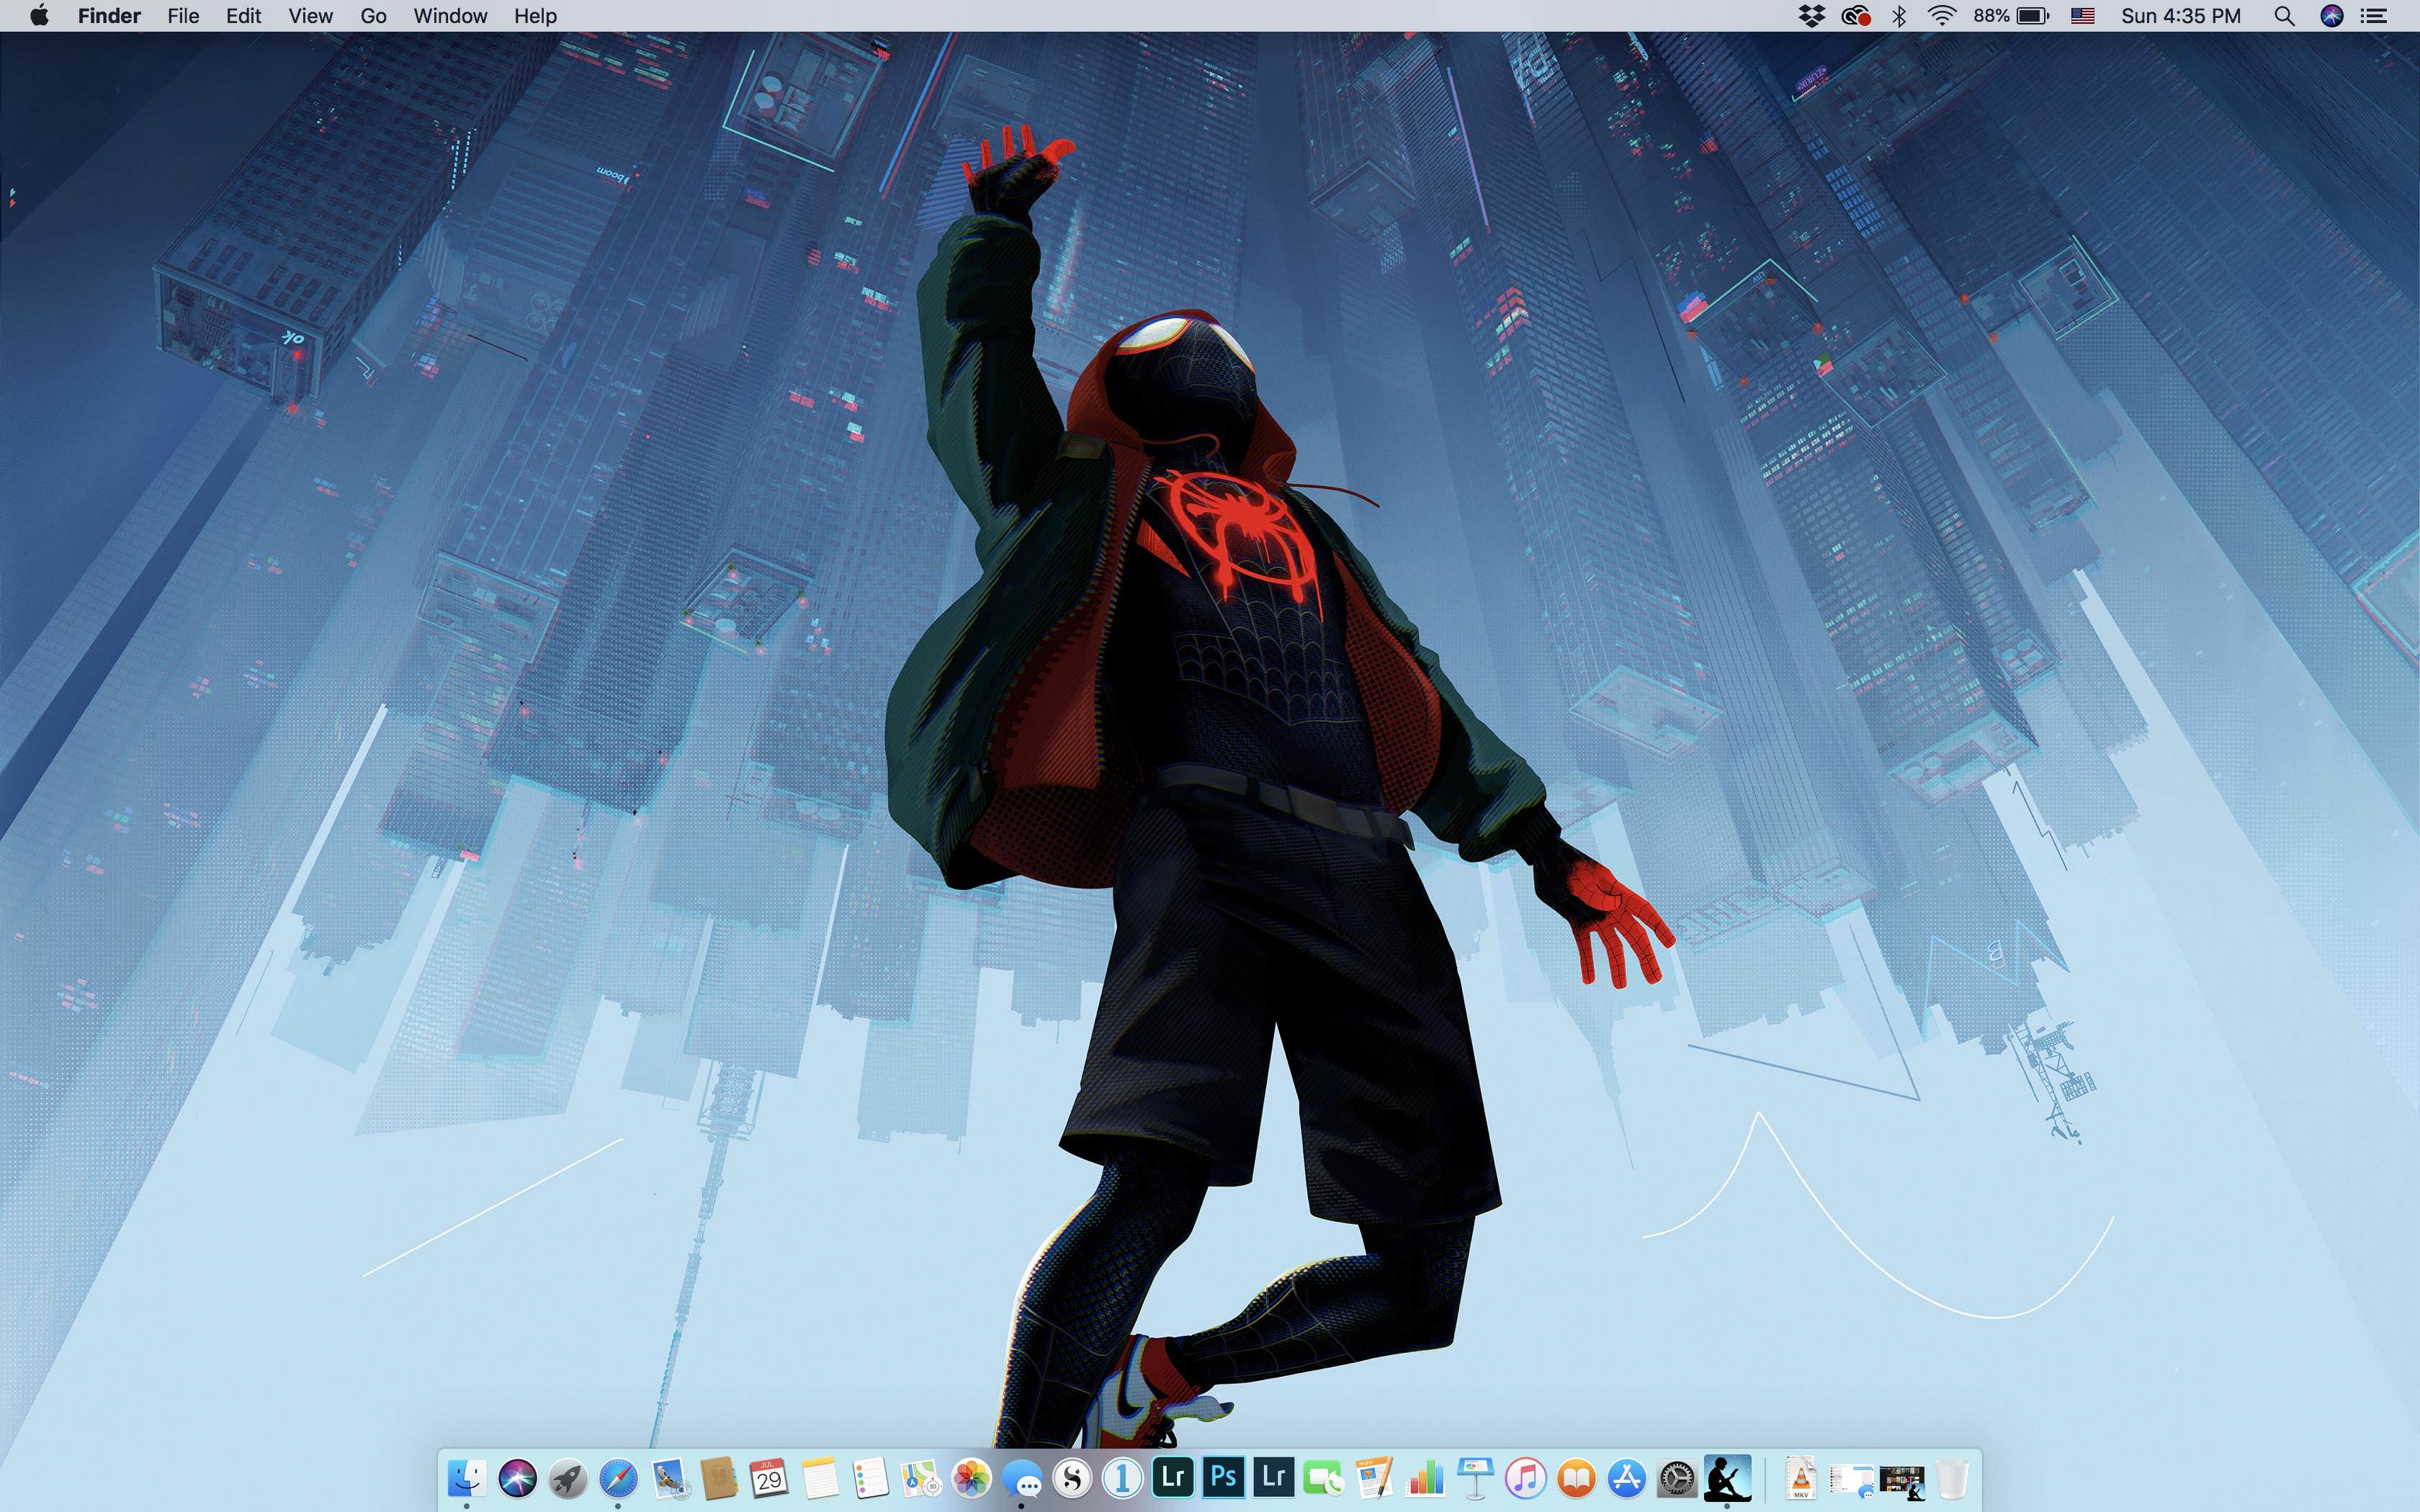Open iTunes from the Dock

click(1525, 1478)
